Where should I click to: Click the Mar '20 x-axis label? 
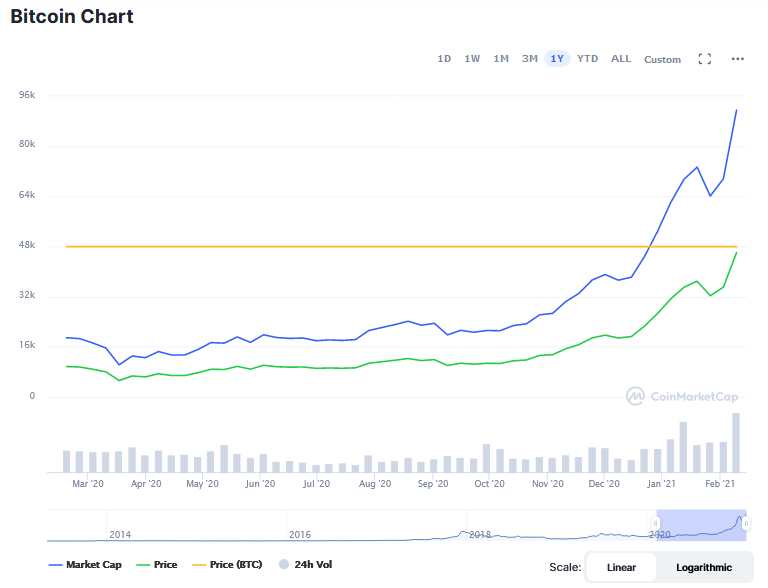(x=88, y=484)
